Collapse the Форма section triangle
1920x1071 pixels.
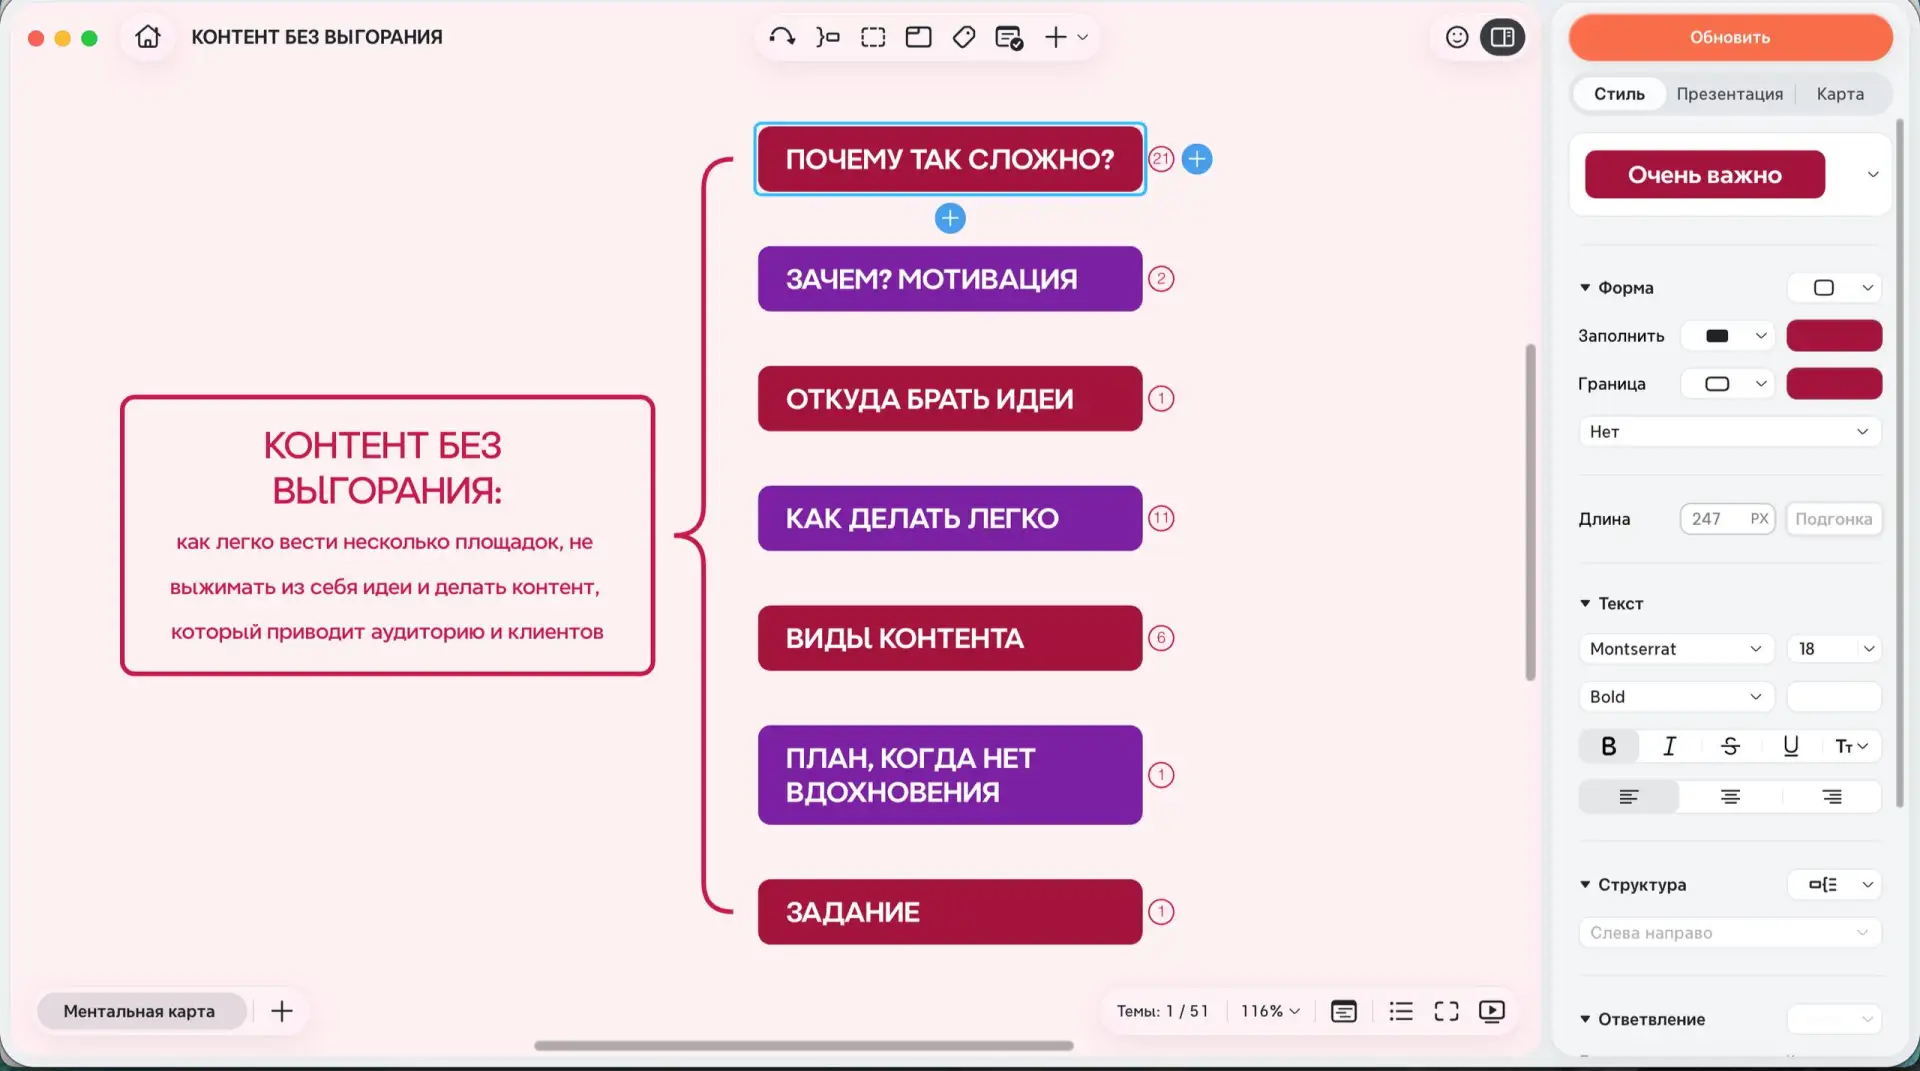click(x=1585, y=288)
